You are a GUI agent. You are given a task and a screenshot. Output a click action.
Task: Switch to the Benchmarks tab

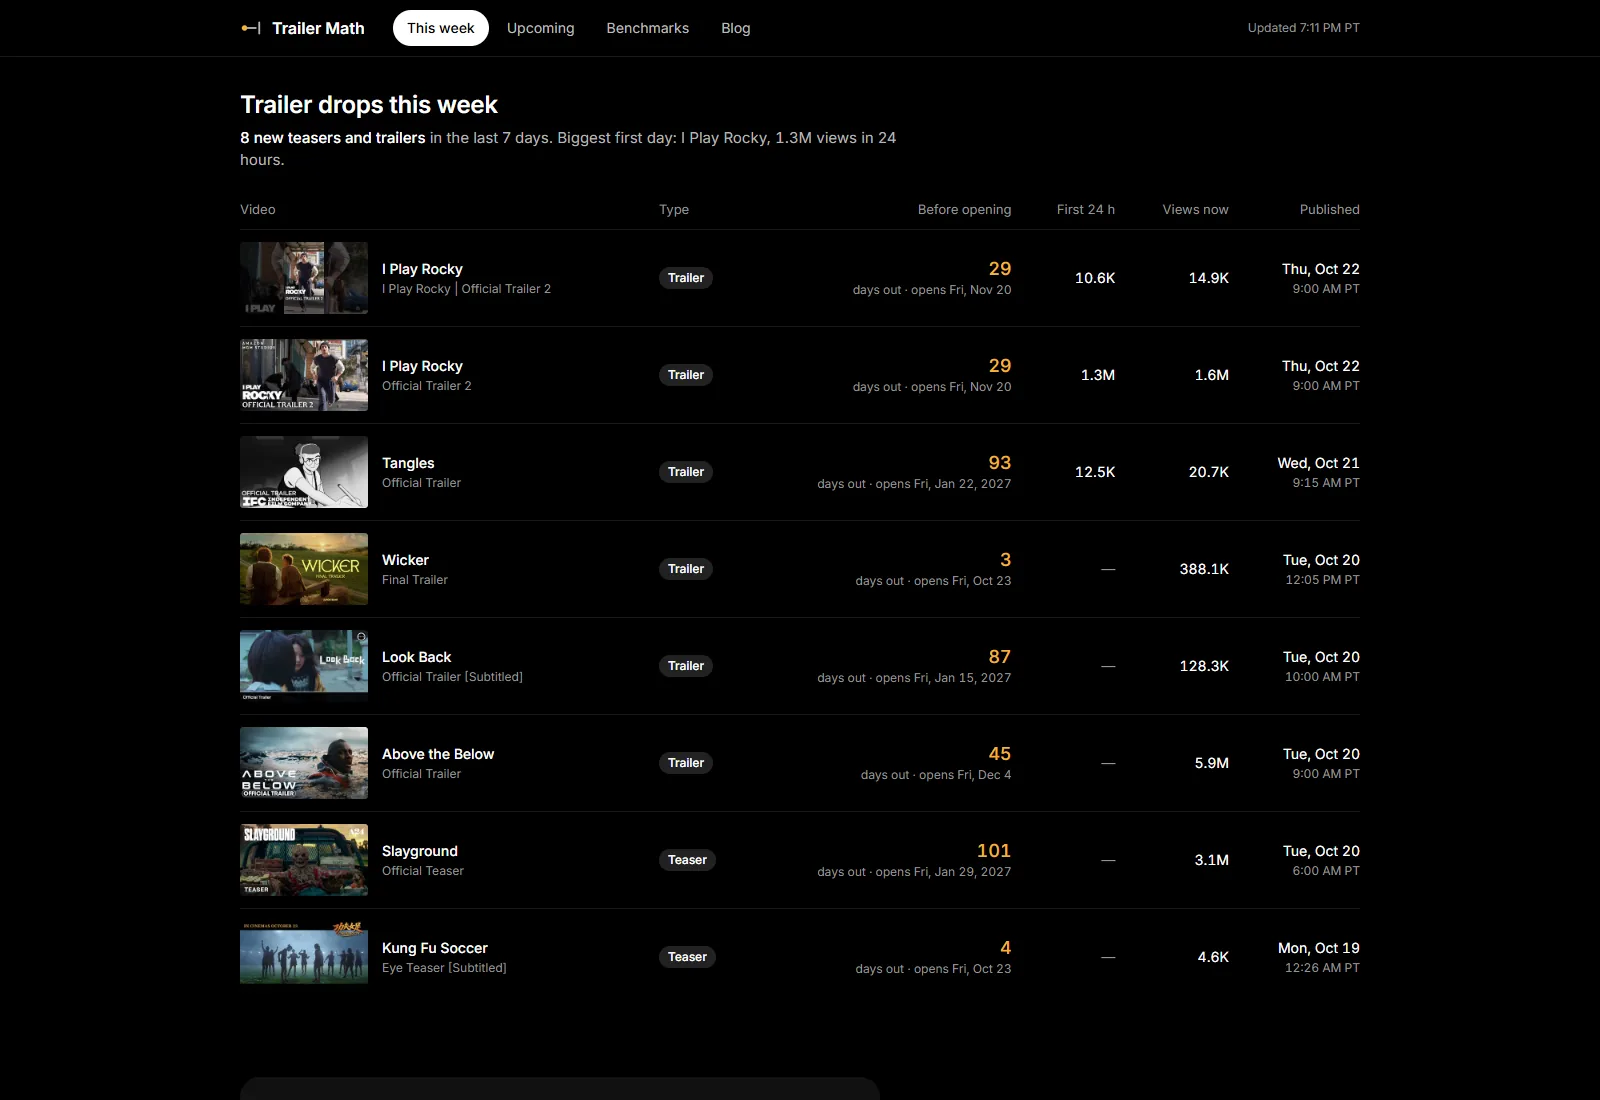coord(648,28)
